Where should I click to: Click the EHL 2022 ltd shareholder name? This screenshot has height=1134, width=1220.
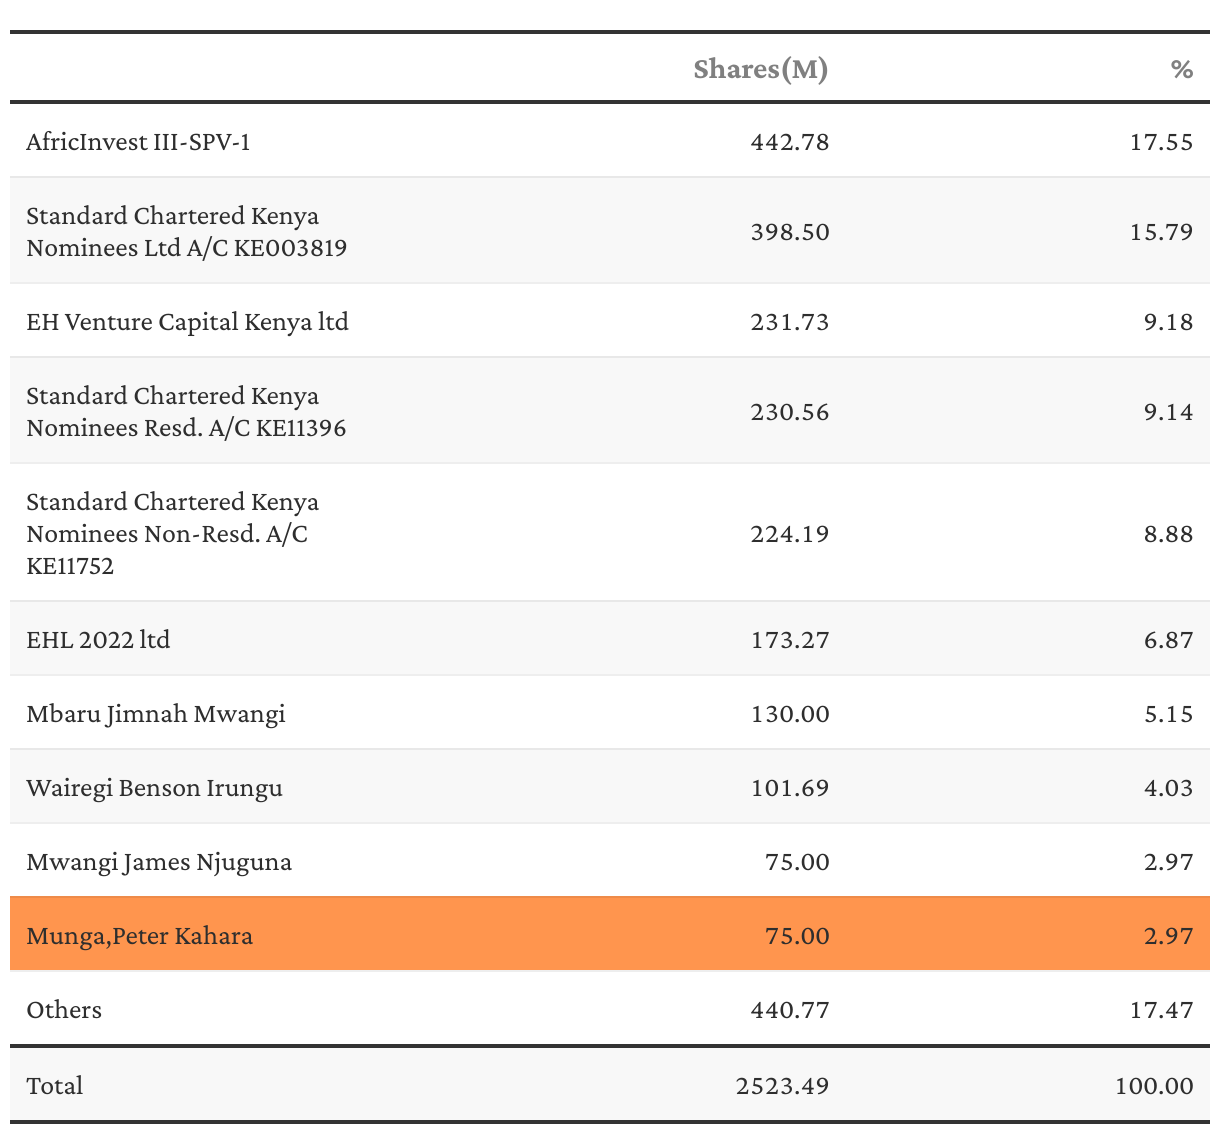pos(98,640)
